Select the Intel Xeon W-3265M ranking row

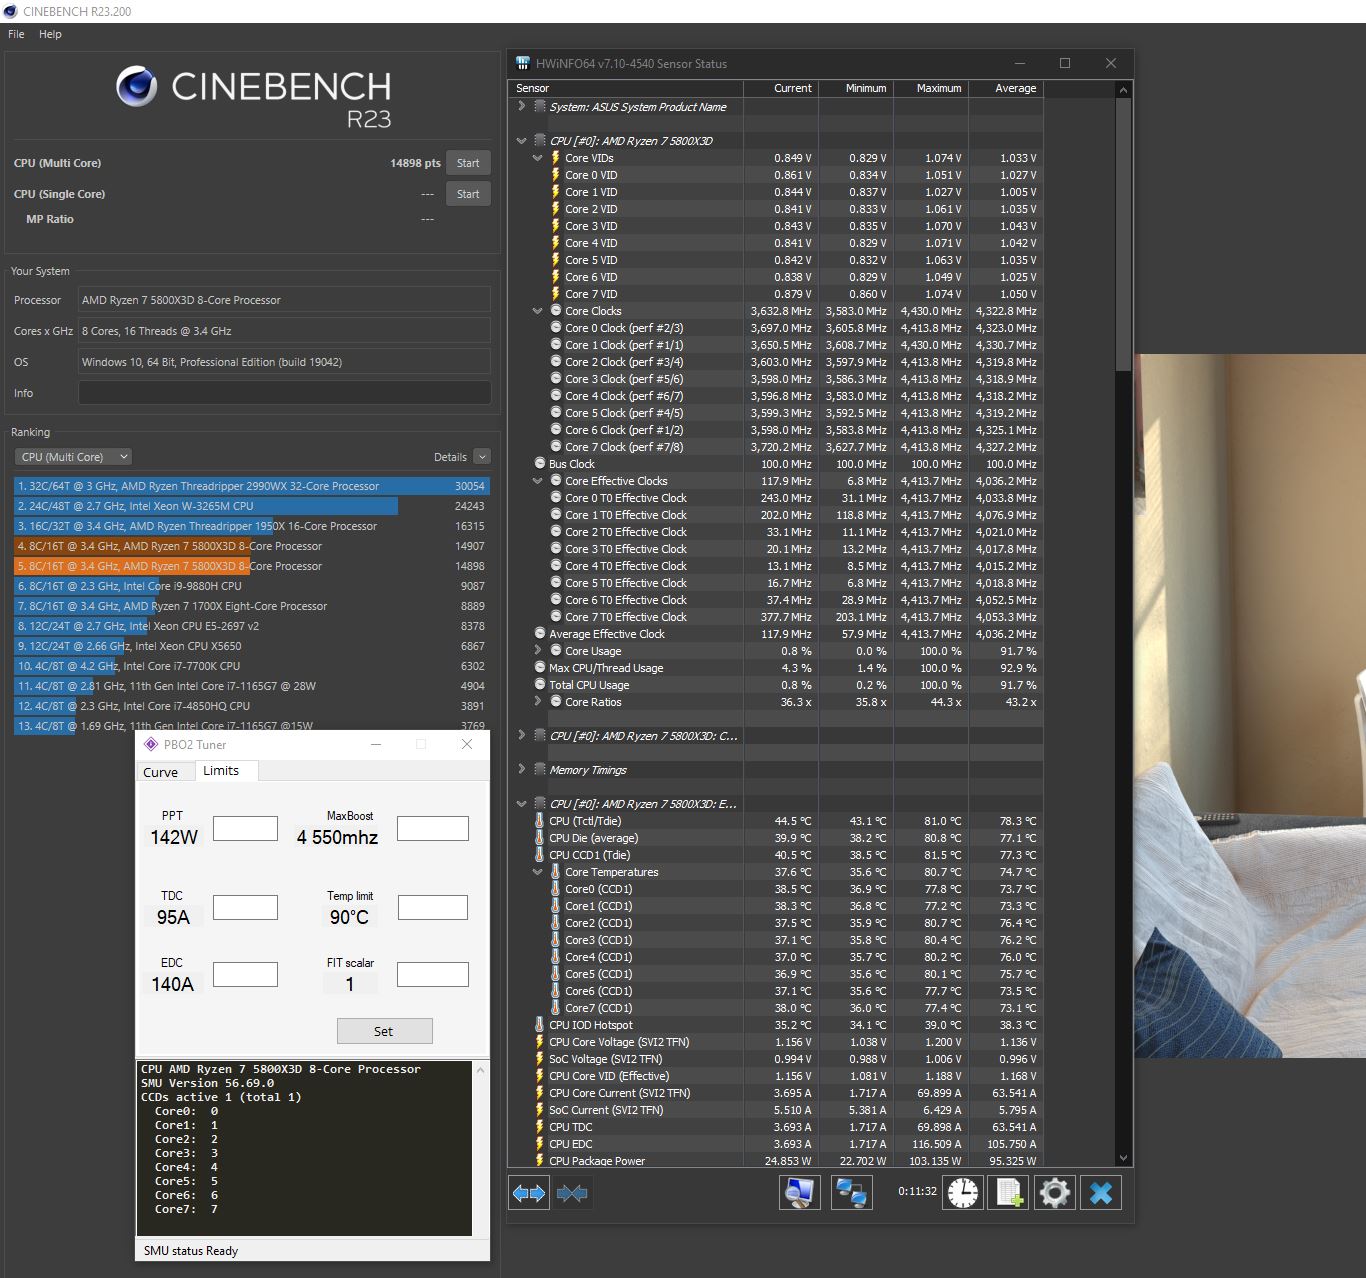pos(252,506)
